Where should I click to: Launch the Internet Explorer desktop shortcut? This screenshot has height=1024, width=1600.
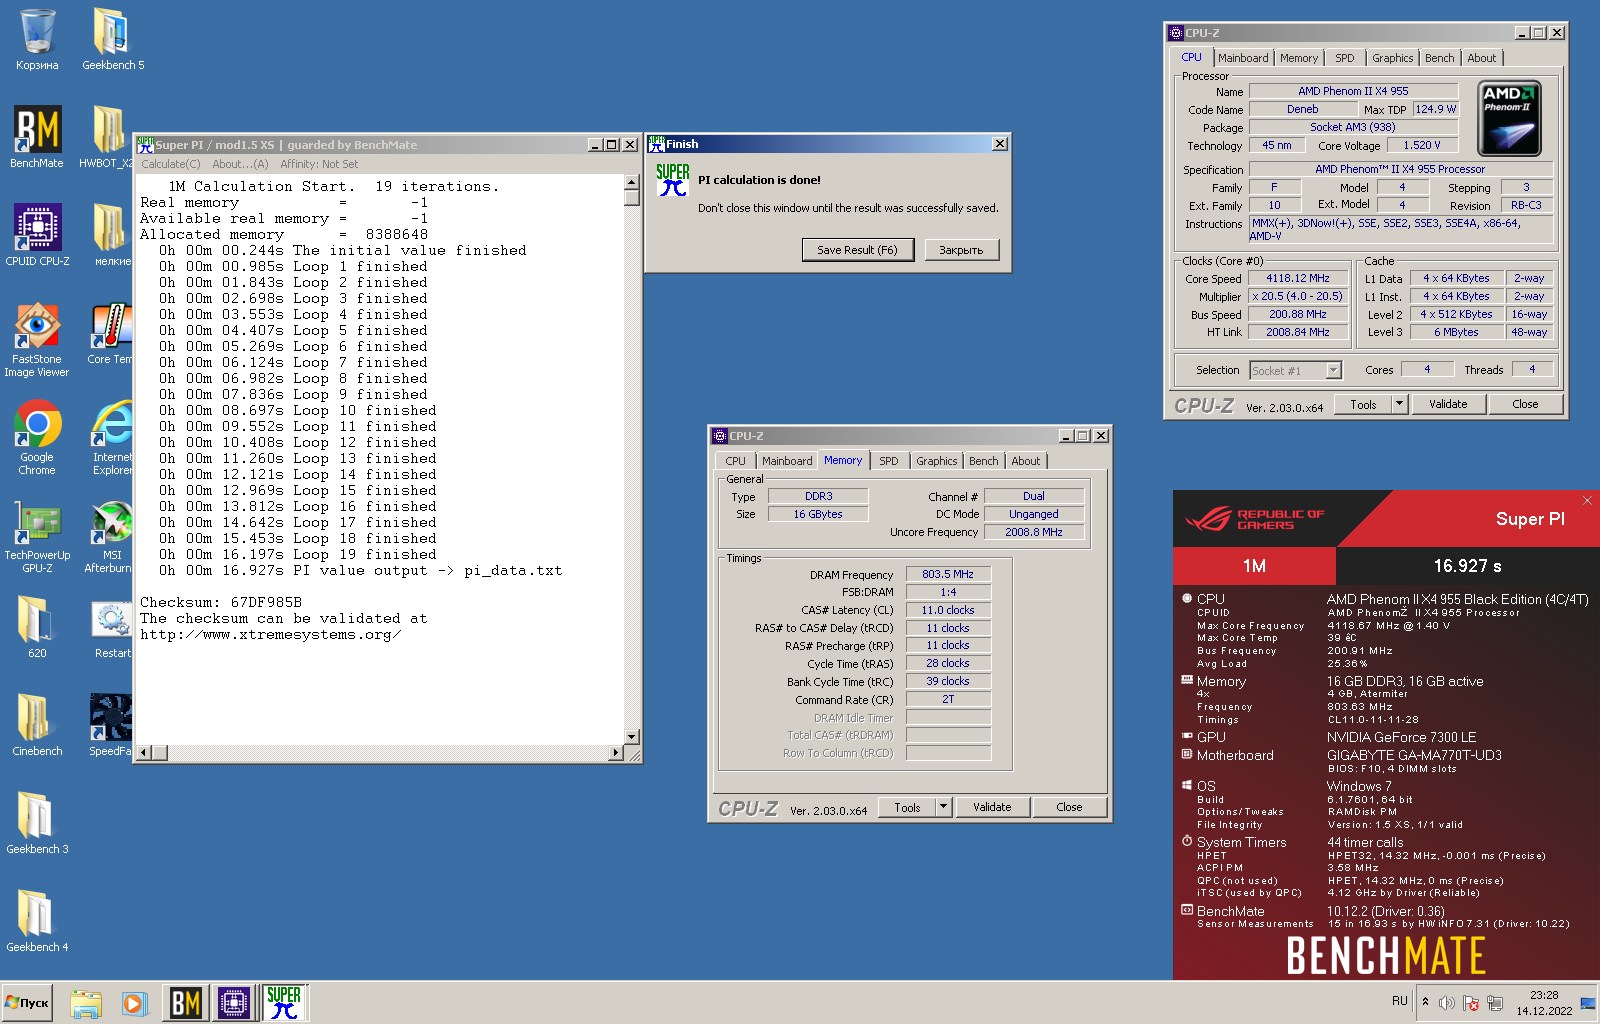pos(112,438)
